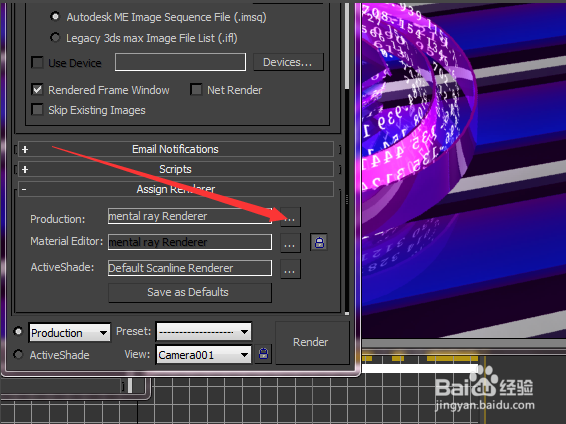Screen dimensions: 566x424
Task: Click the Render button
Action: [313, 342]
